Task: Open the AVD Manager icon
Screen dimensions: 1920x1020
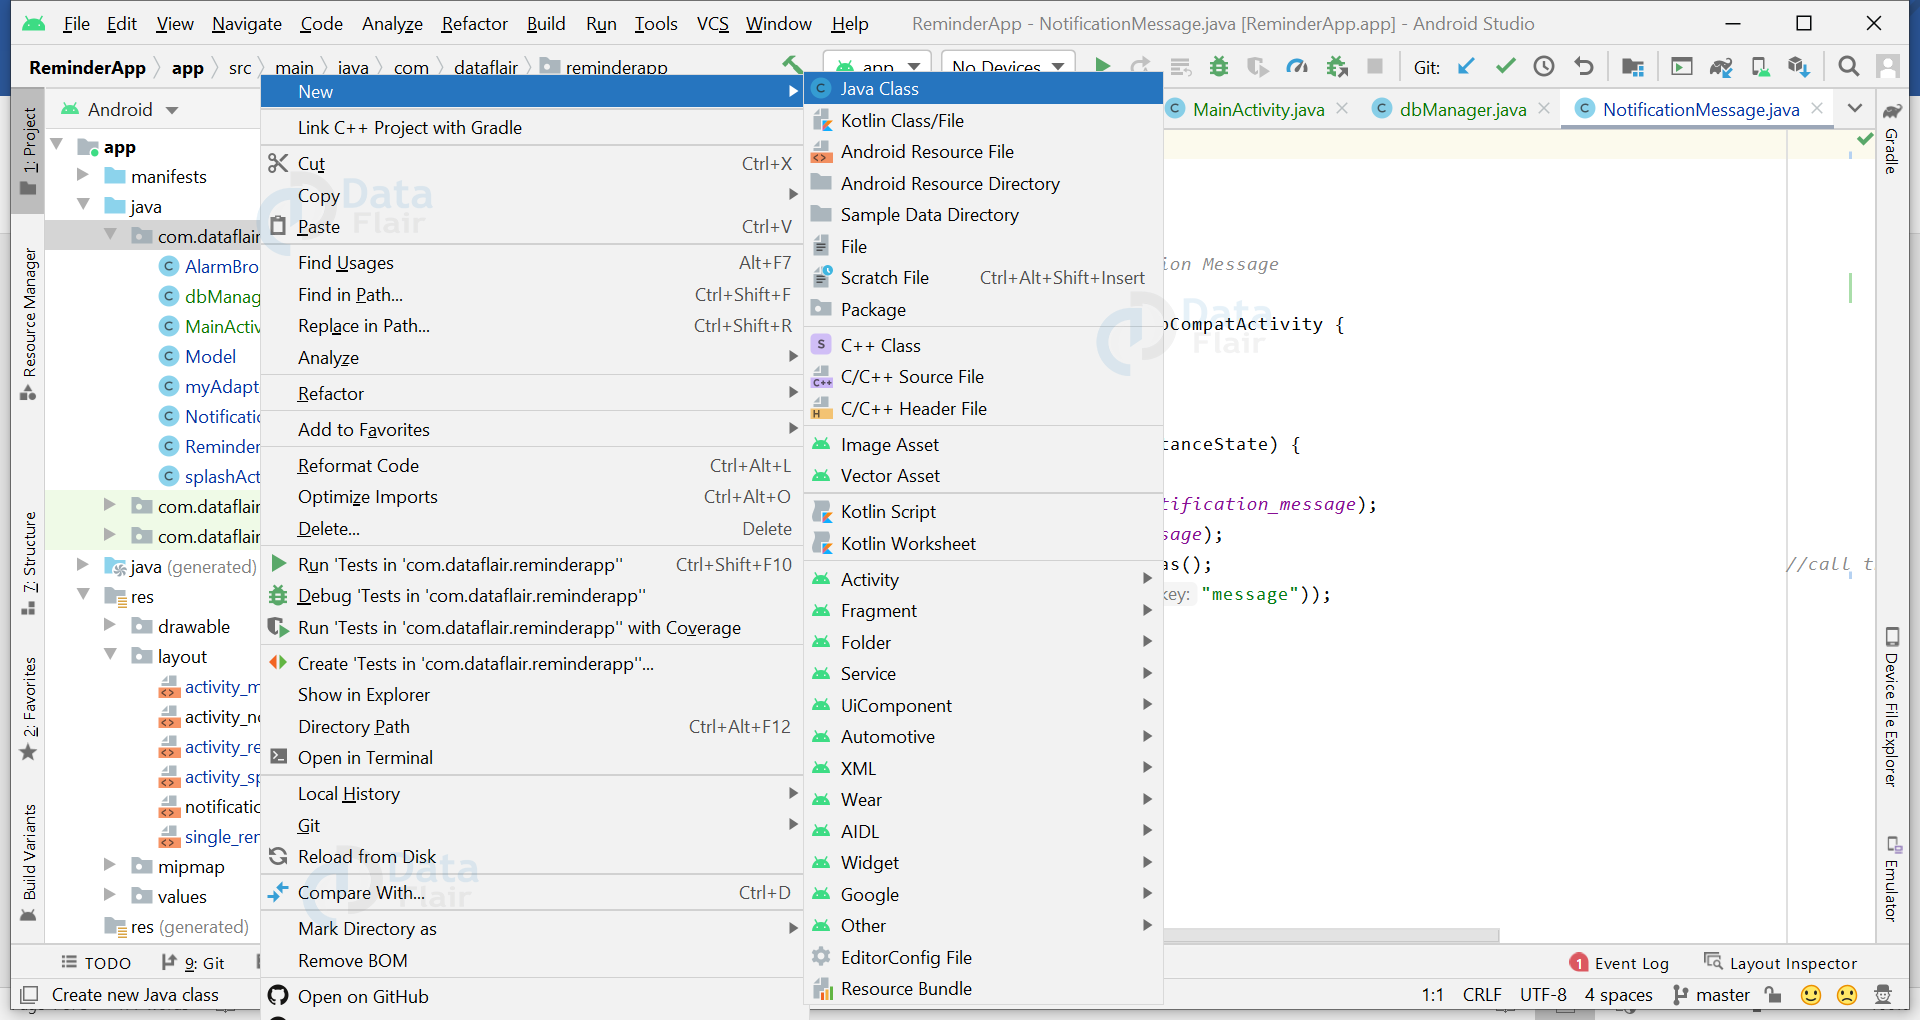Action: pyautogui.click(x=1760, y=67)
